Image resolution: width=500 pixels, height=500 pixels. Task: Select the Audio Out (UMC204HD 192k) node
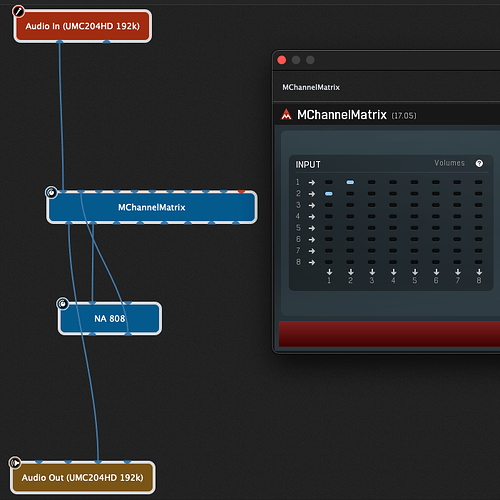click(83, 478)
